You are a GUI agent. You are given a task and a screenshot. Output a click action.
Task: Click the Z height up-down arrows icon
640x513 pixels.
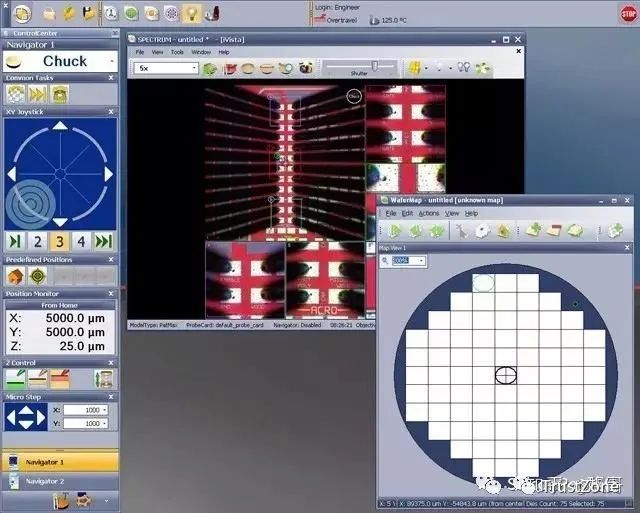(x=104, y=379)
